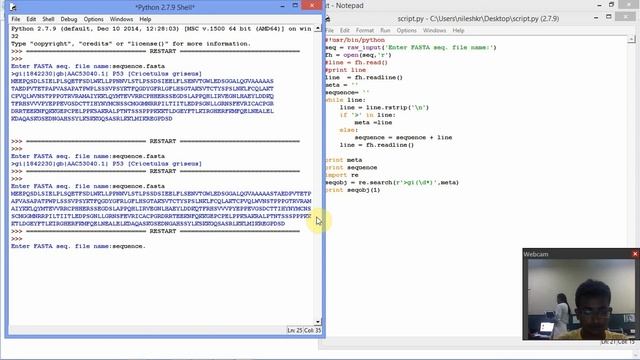Minimize the script.py editor window
This screenshot has width=640, height=360.
[x=596, y=18]
